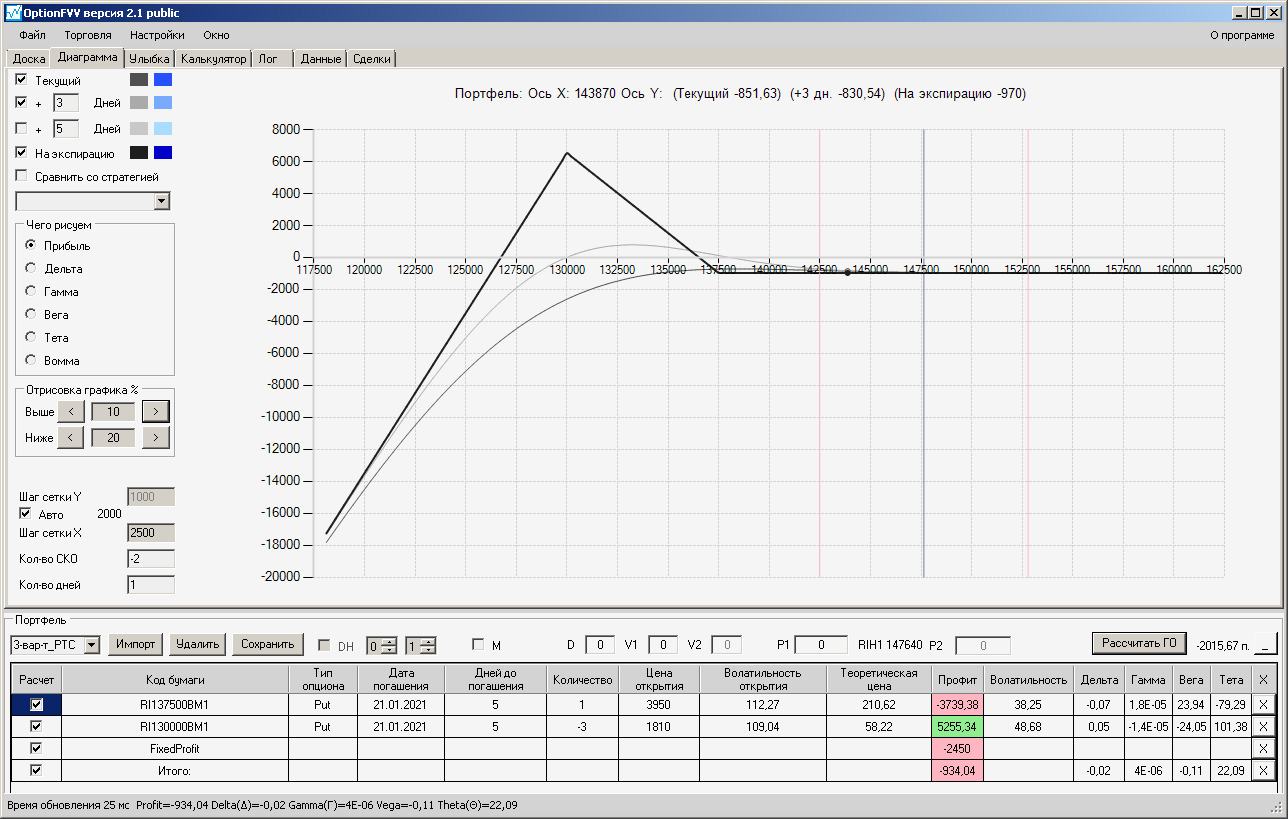Switch to the Улыбка tab
The width and height of the screenshot is (1288, 819).
tap(150, 59)
